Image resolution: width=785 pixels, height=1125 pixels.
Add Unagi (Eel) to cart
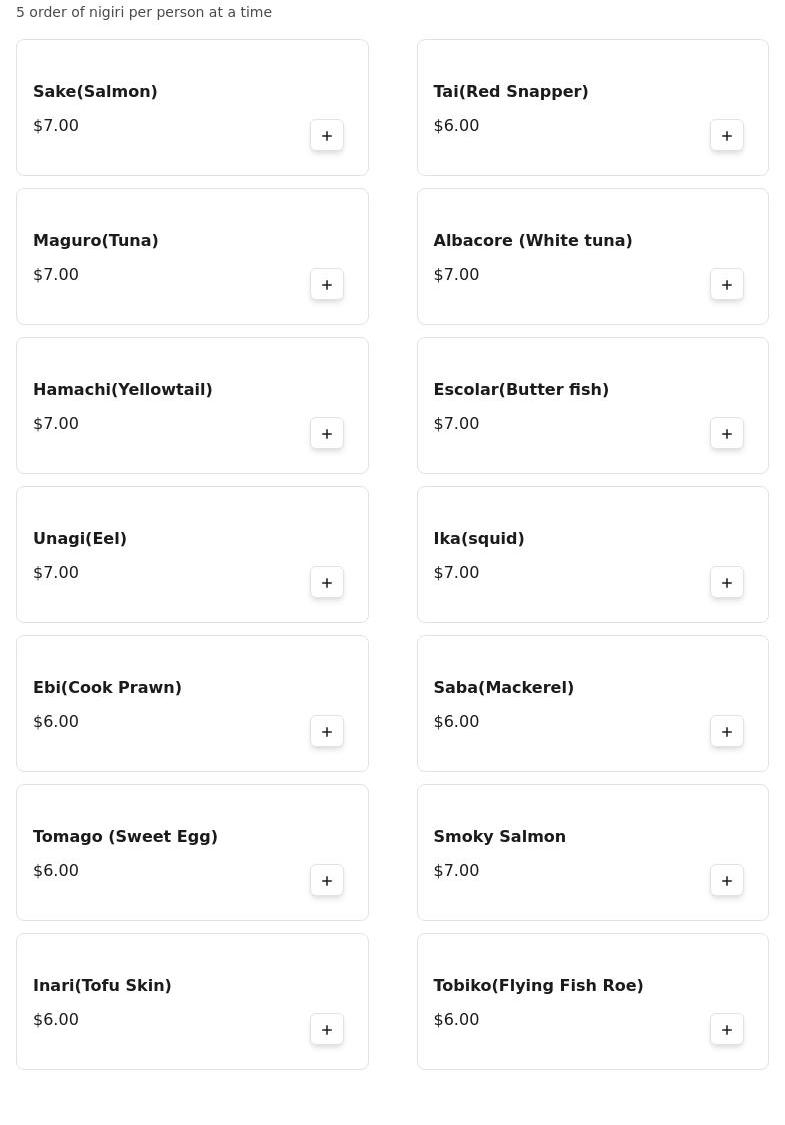(327, 582)
